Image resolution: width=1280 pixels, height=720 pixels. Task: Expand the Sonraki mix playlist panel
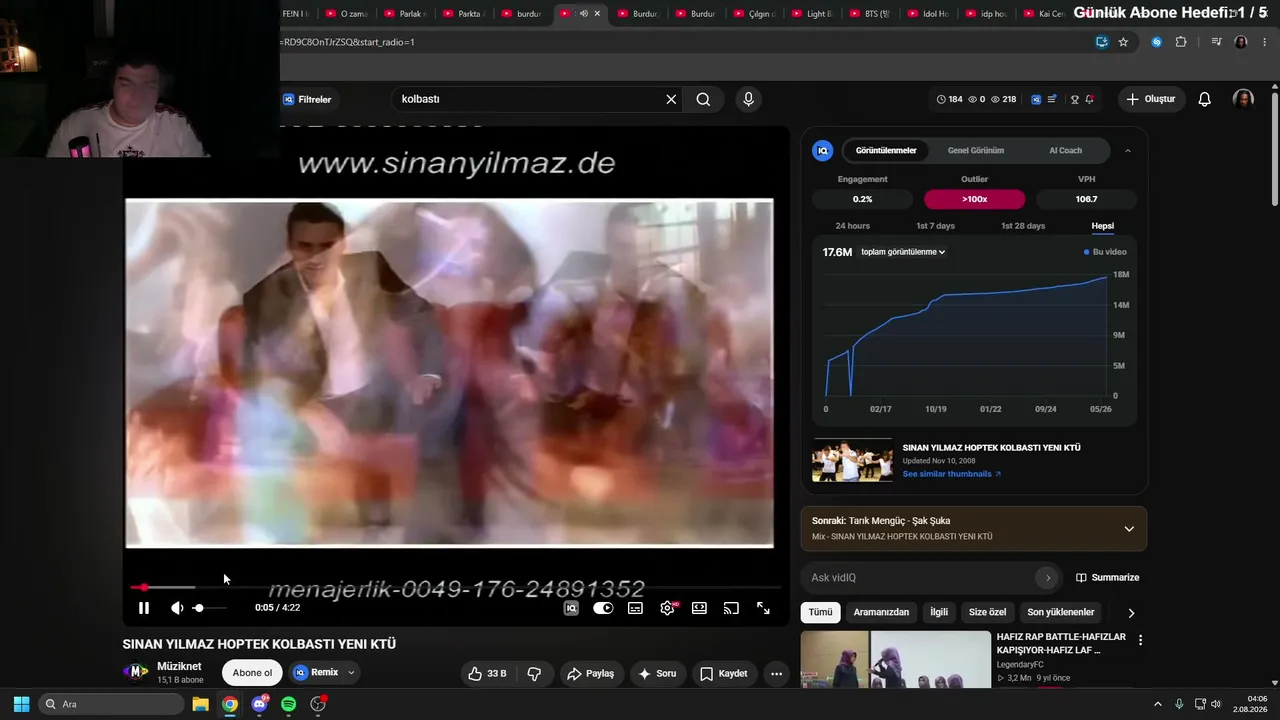(x=1129, y=528)
